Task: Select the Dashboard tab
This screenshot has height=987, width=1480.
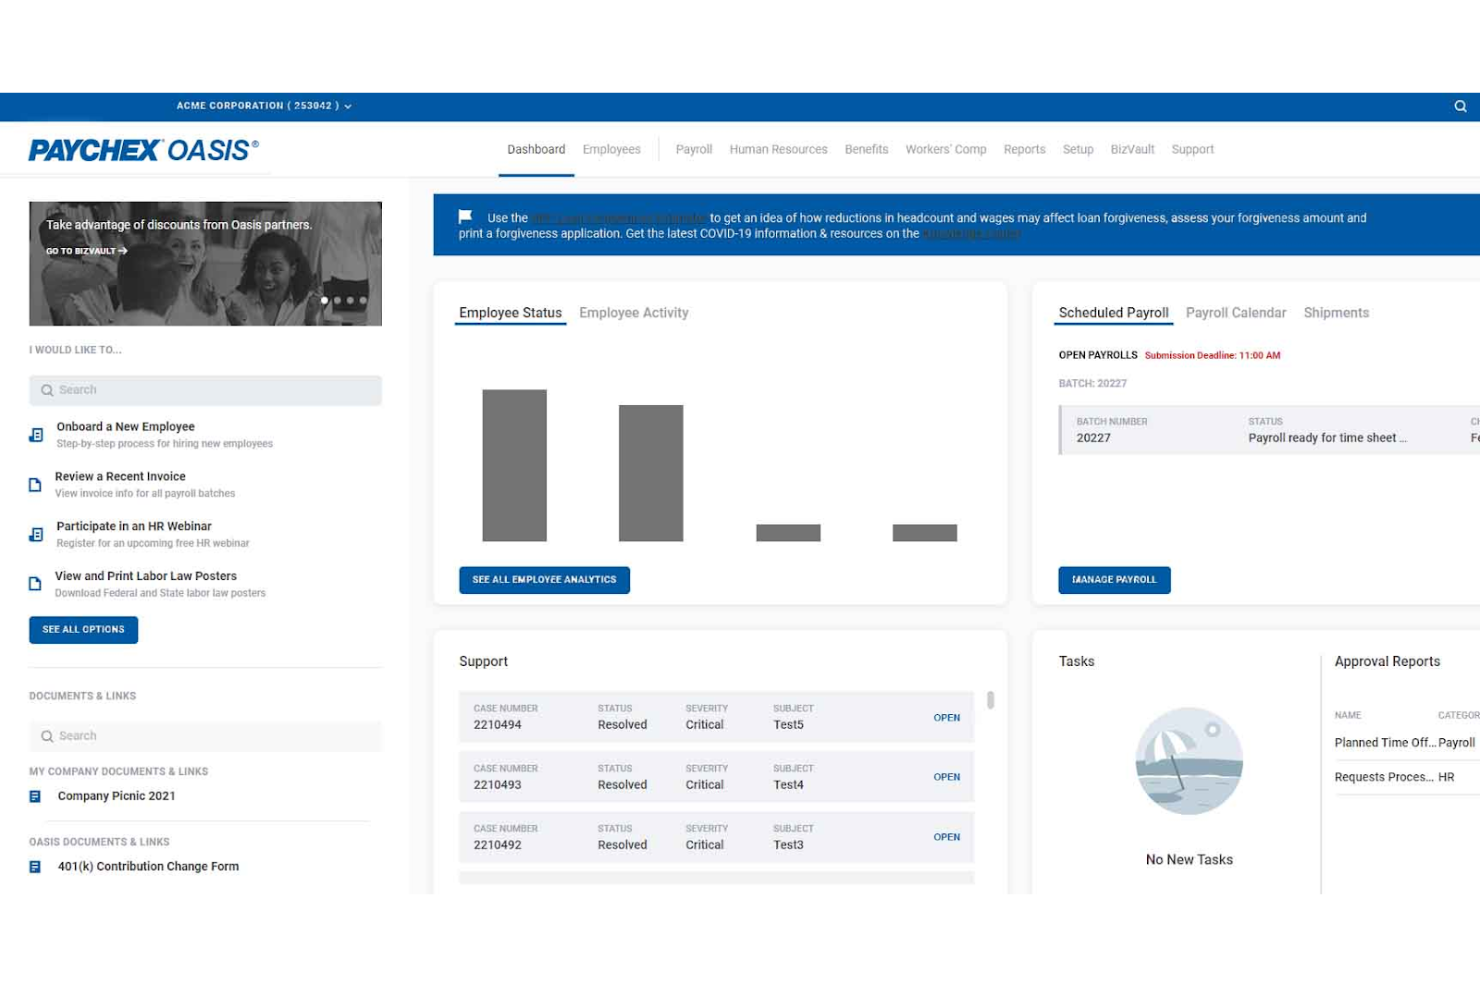Action: tap(536, 150)
